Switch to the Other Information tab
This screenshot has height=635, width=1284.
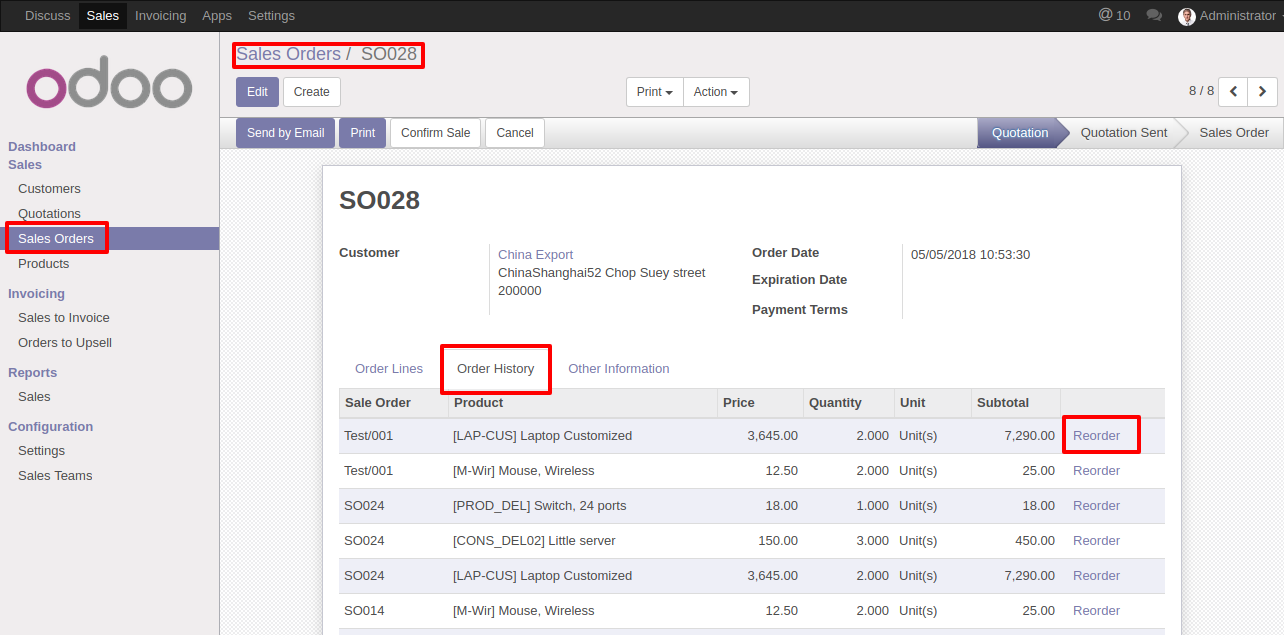click(x=619, y=369)
